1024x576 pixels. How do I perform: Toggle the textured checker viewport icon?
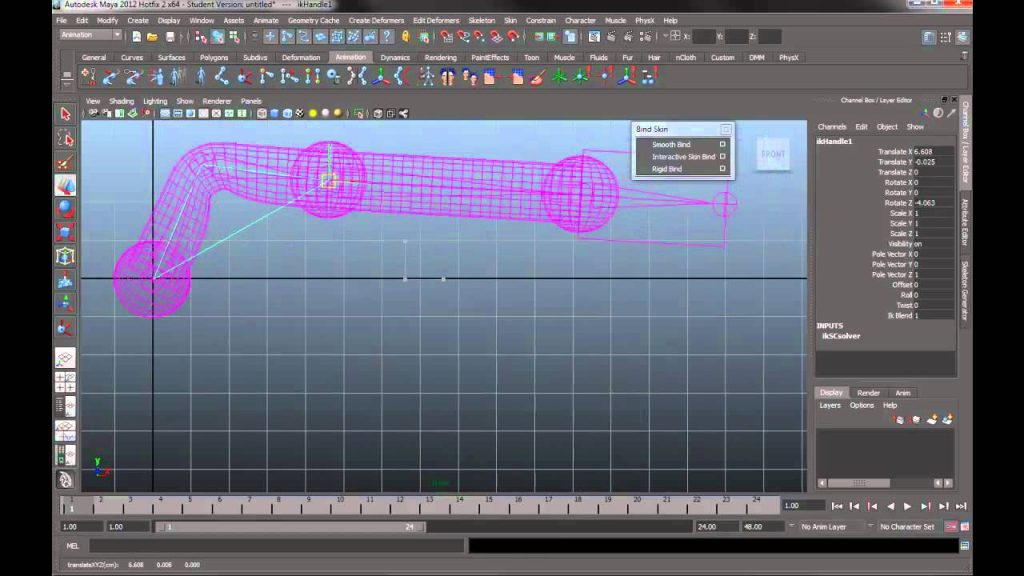pos(300,114)
